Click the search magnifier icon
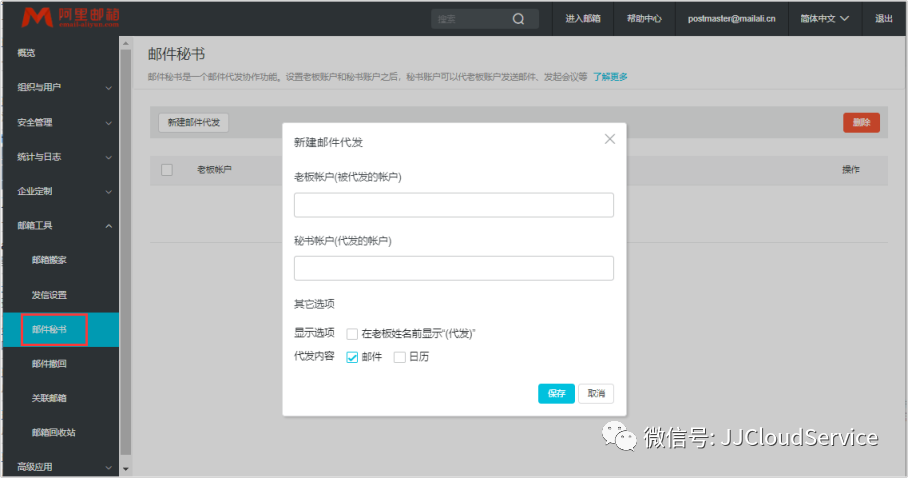This screenshot has width=908, height=478. tap(518, 19)
